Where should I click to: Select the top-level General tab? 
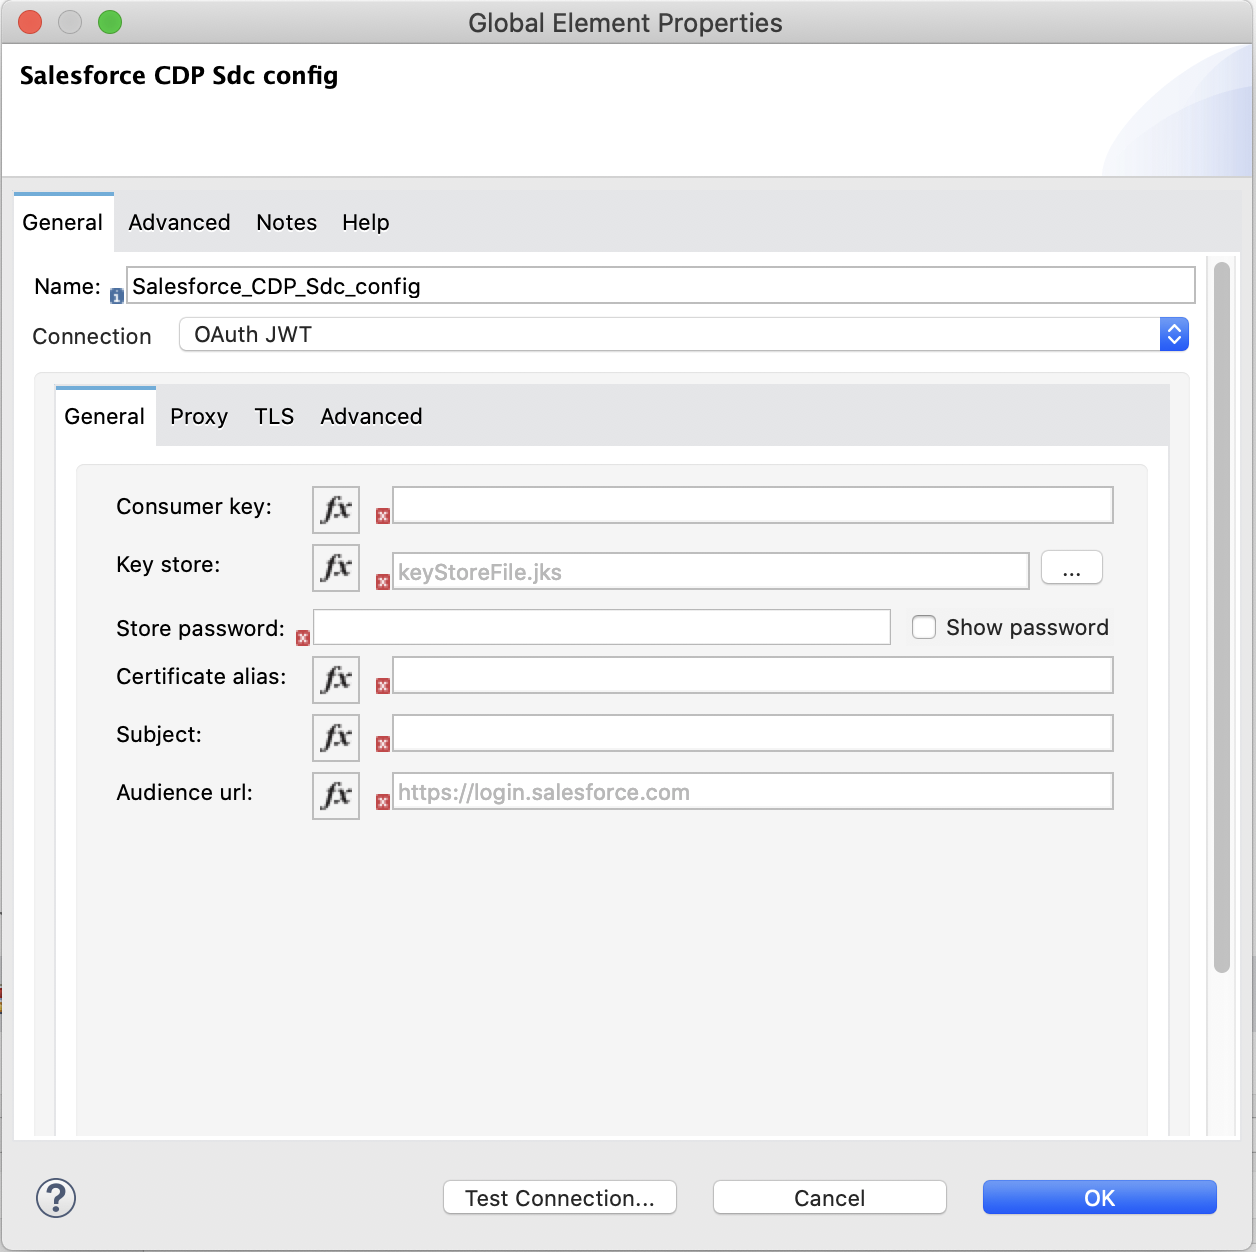click(63, 222)
